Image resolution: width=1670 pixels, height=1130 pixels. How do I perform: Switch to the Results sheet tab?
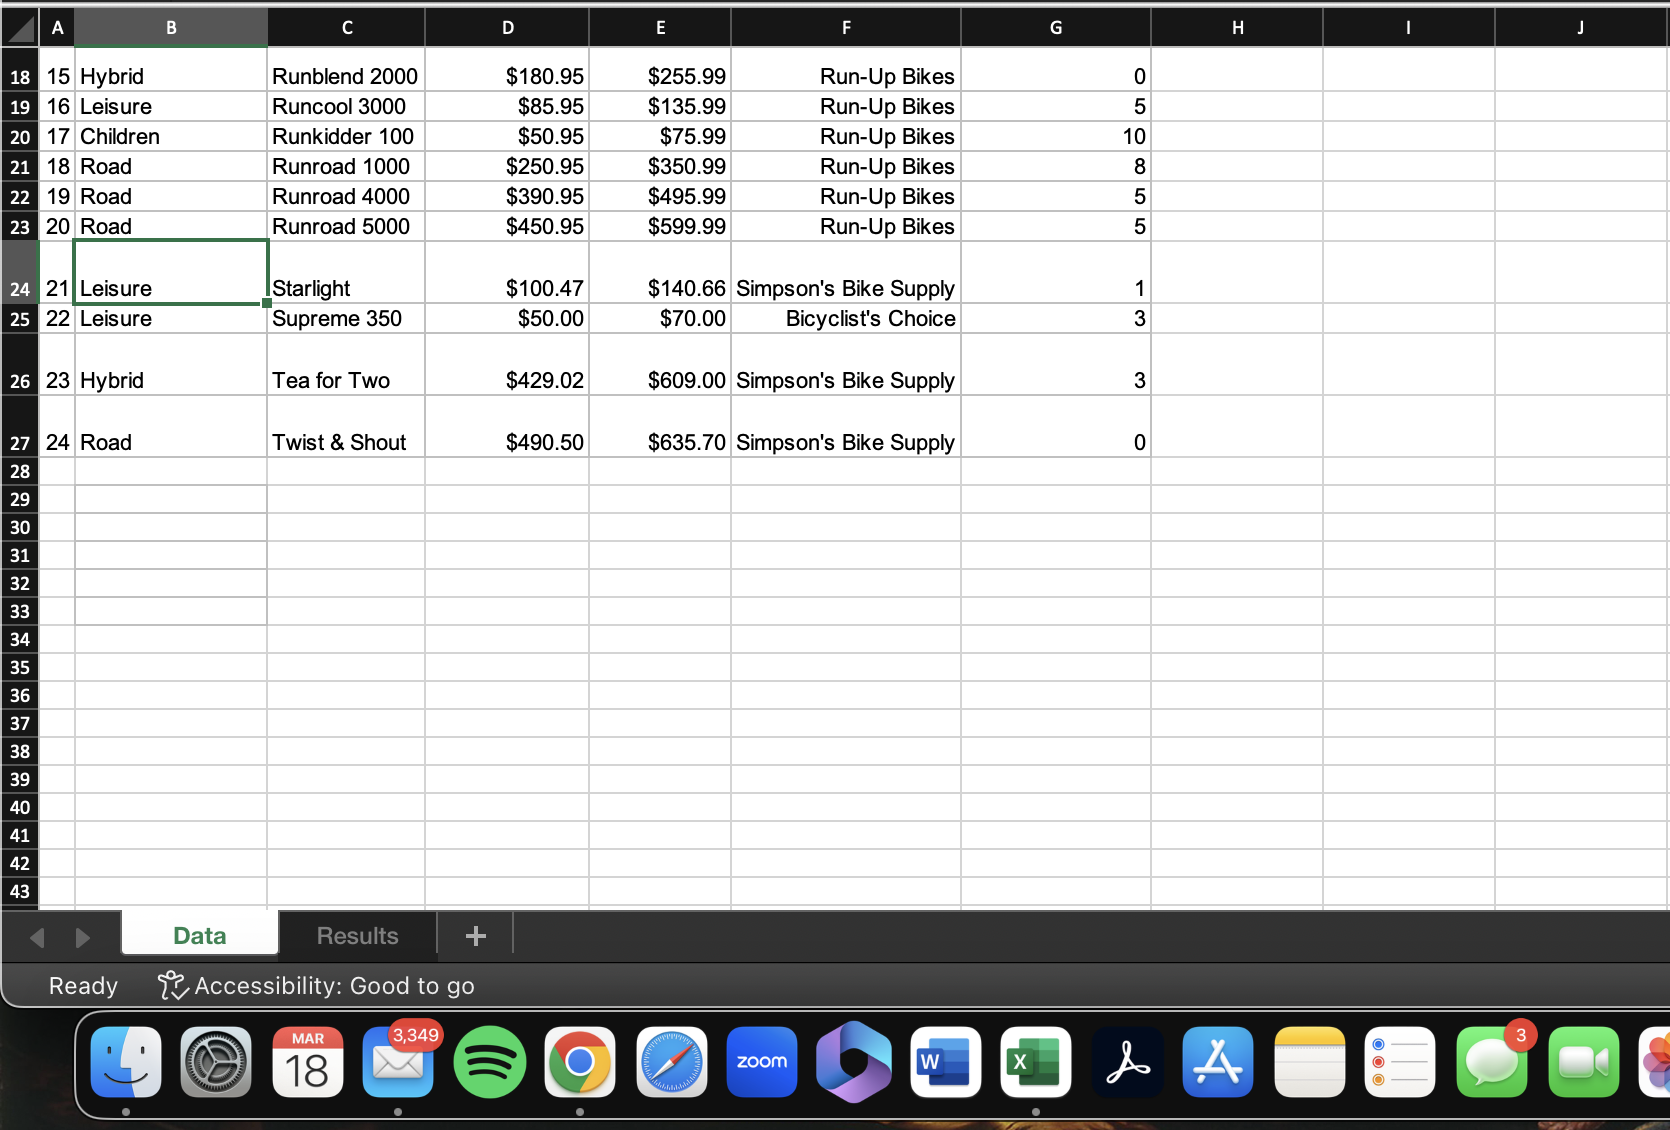coord(357,936)
